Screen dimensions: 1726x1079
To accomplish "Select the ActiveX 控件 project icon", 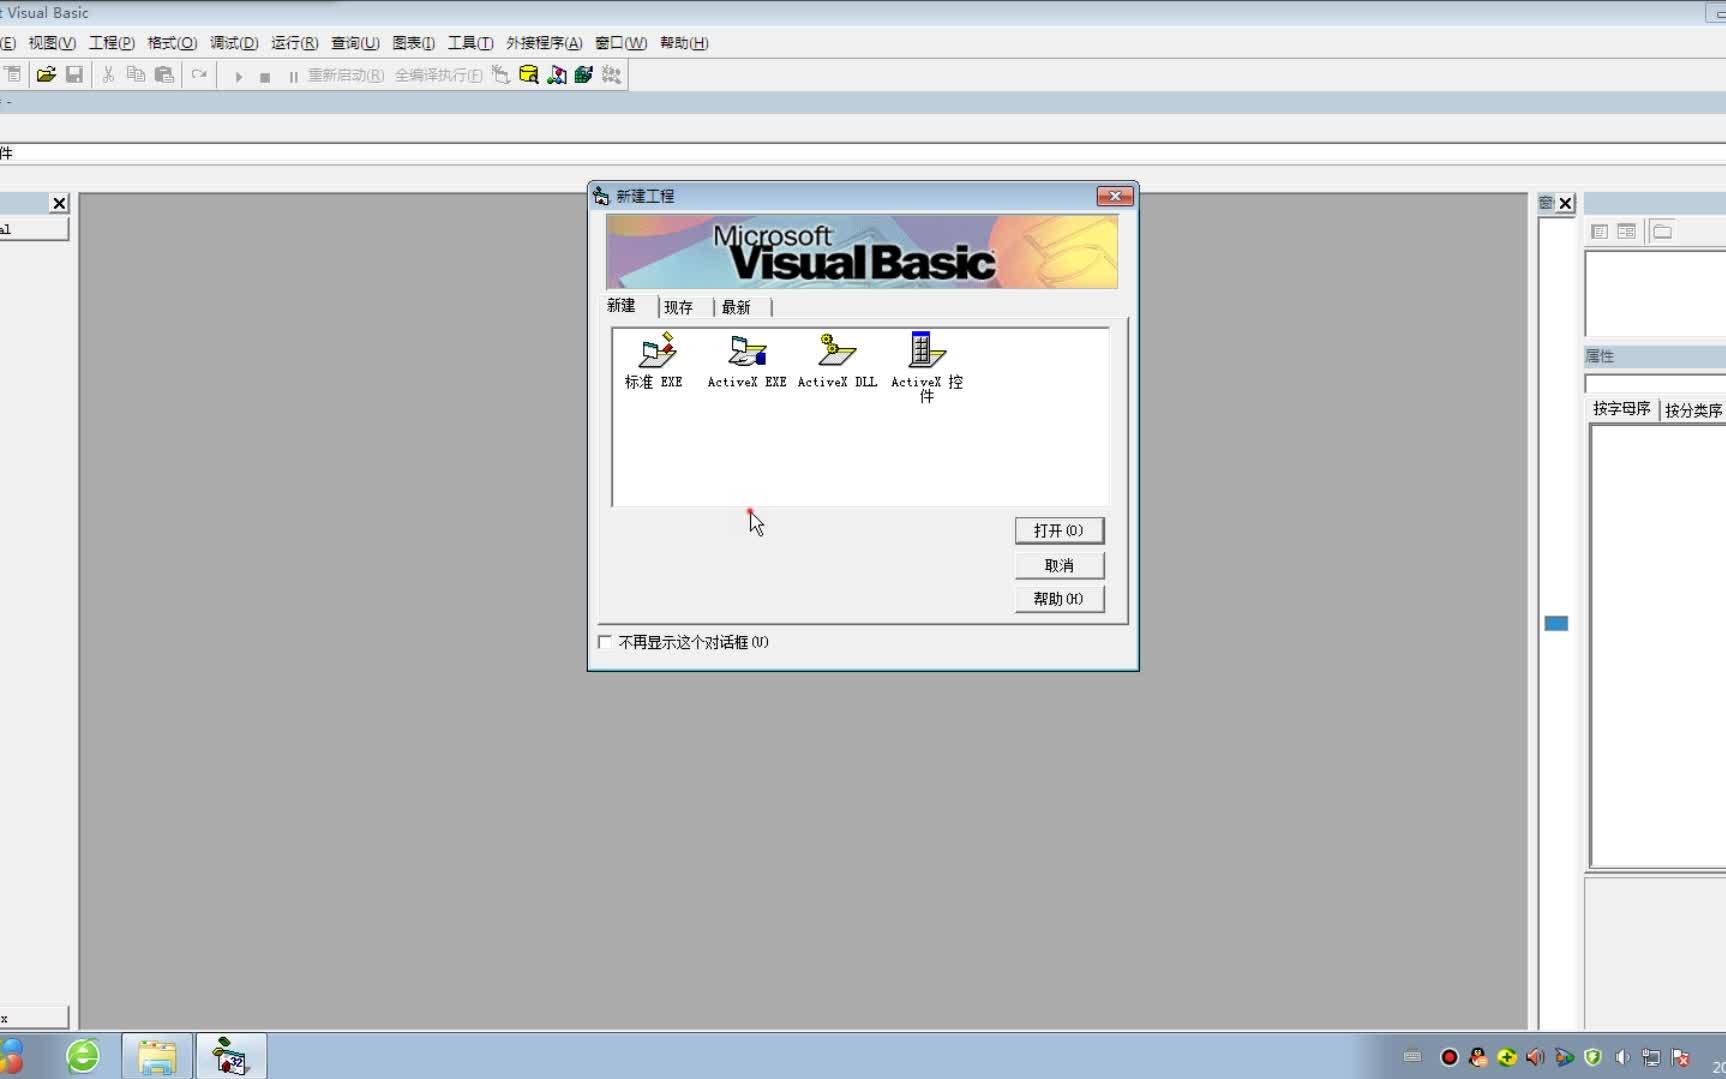I will coord(926,367).
